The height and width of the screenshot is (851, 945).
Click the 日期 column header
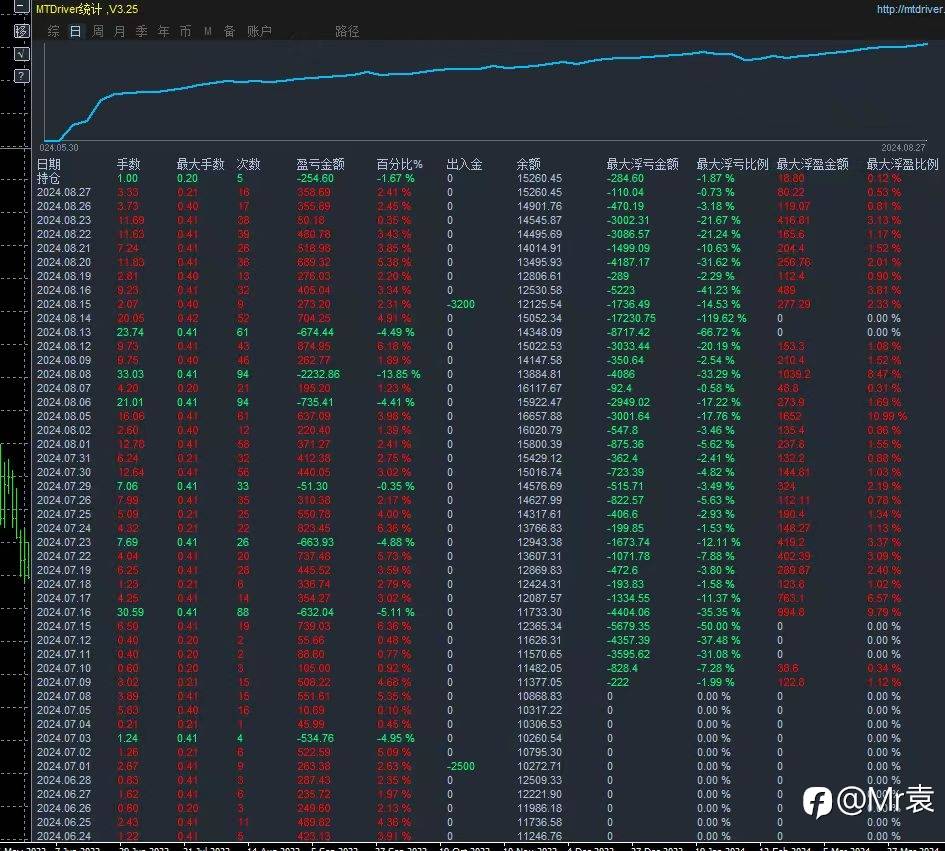tap(48, 164)
